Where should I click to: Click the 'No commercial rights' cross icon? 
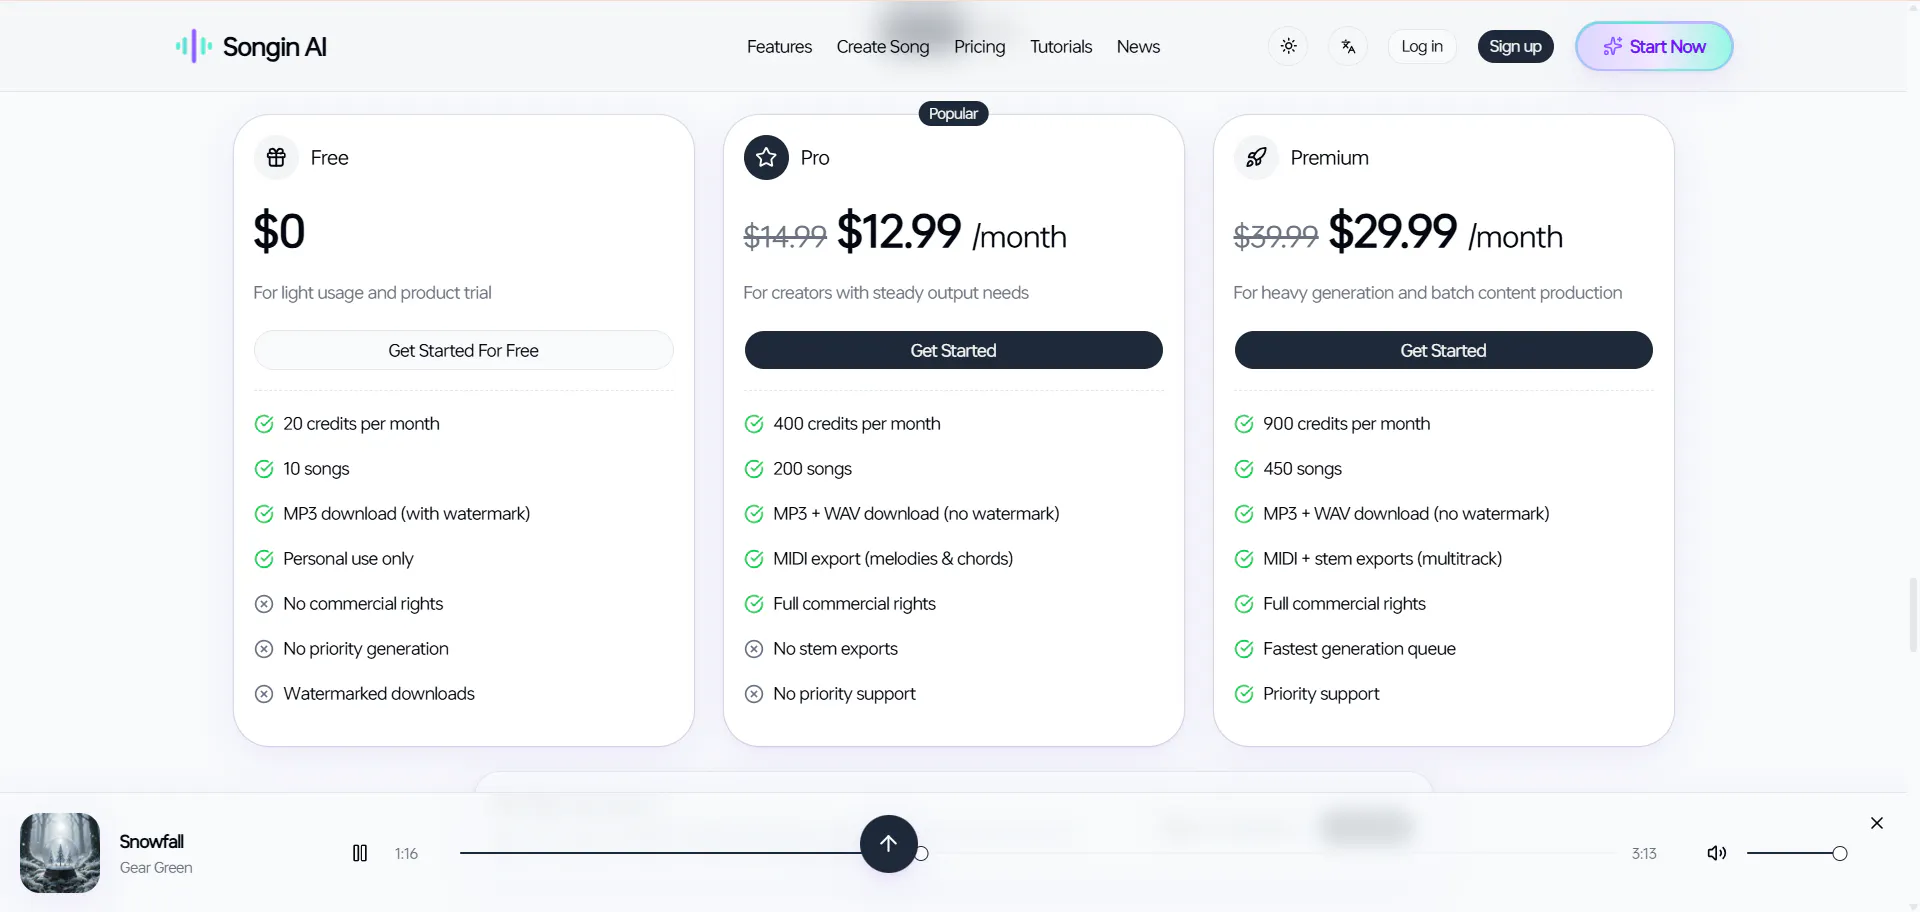tap(264, 604)
